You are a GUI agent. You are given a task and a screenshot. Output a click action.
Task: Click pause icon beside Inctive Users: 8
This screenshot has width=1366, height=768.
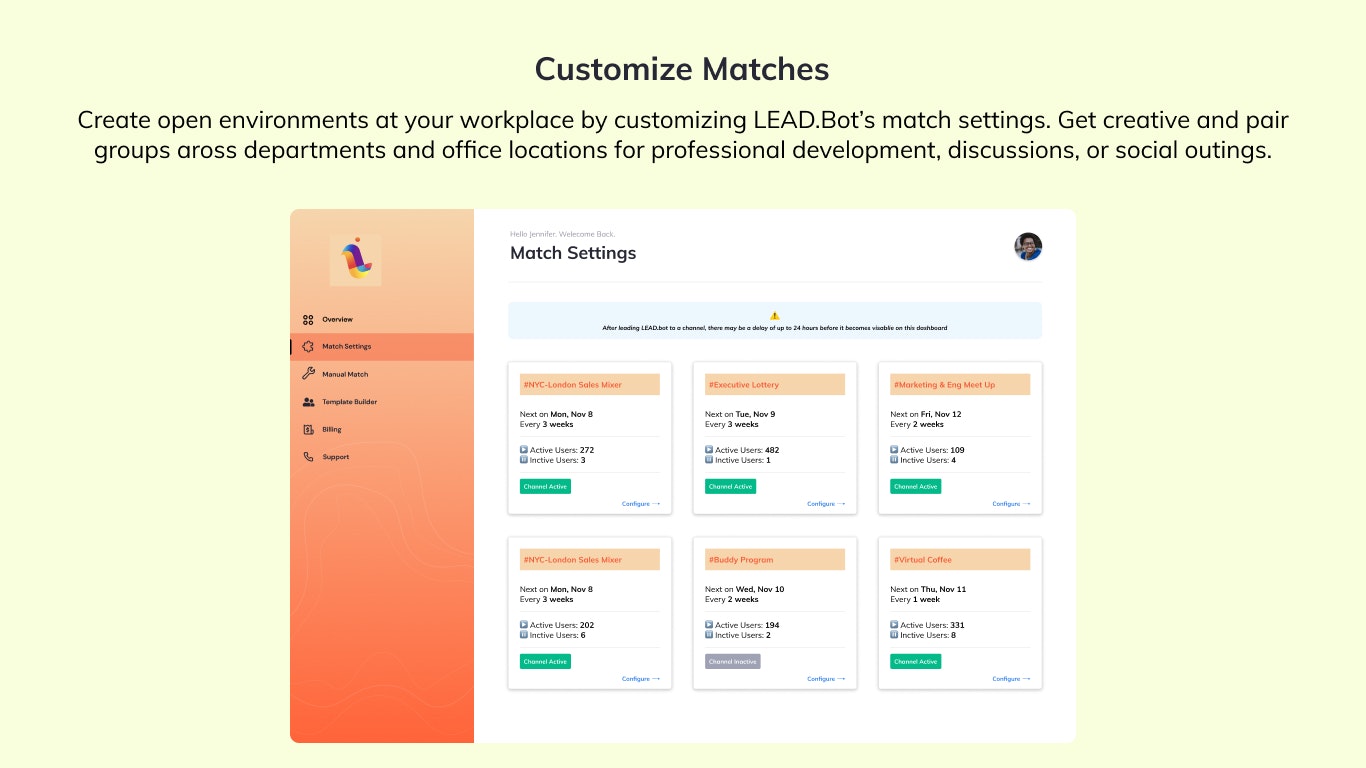[894, 635]
